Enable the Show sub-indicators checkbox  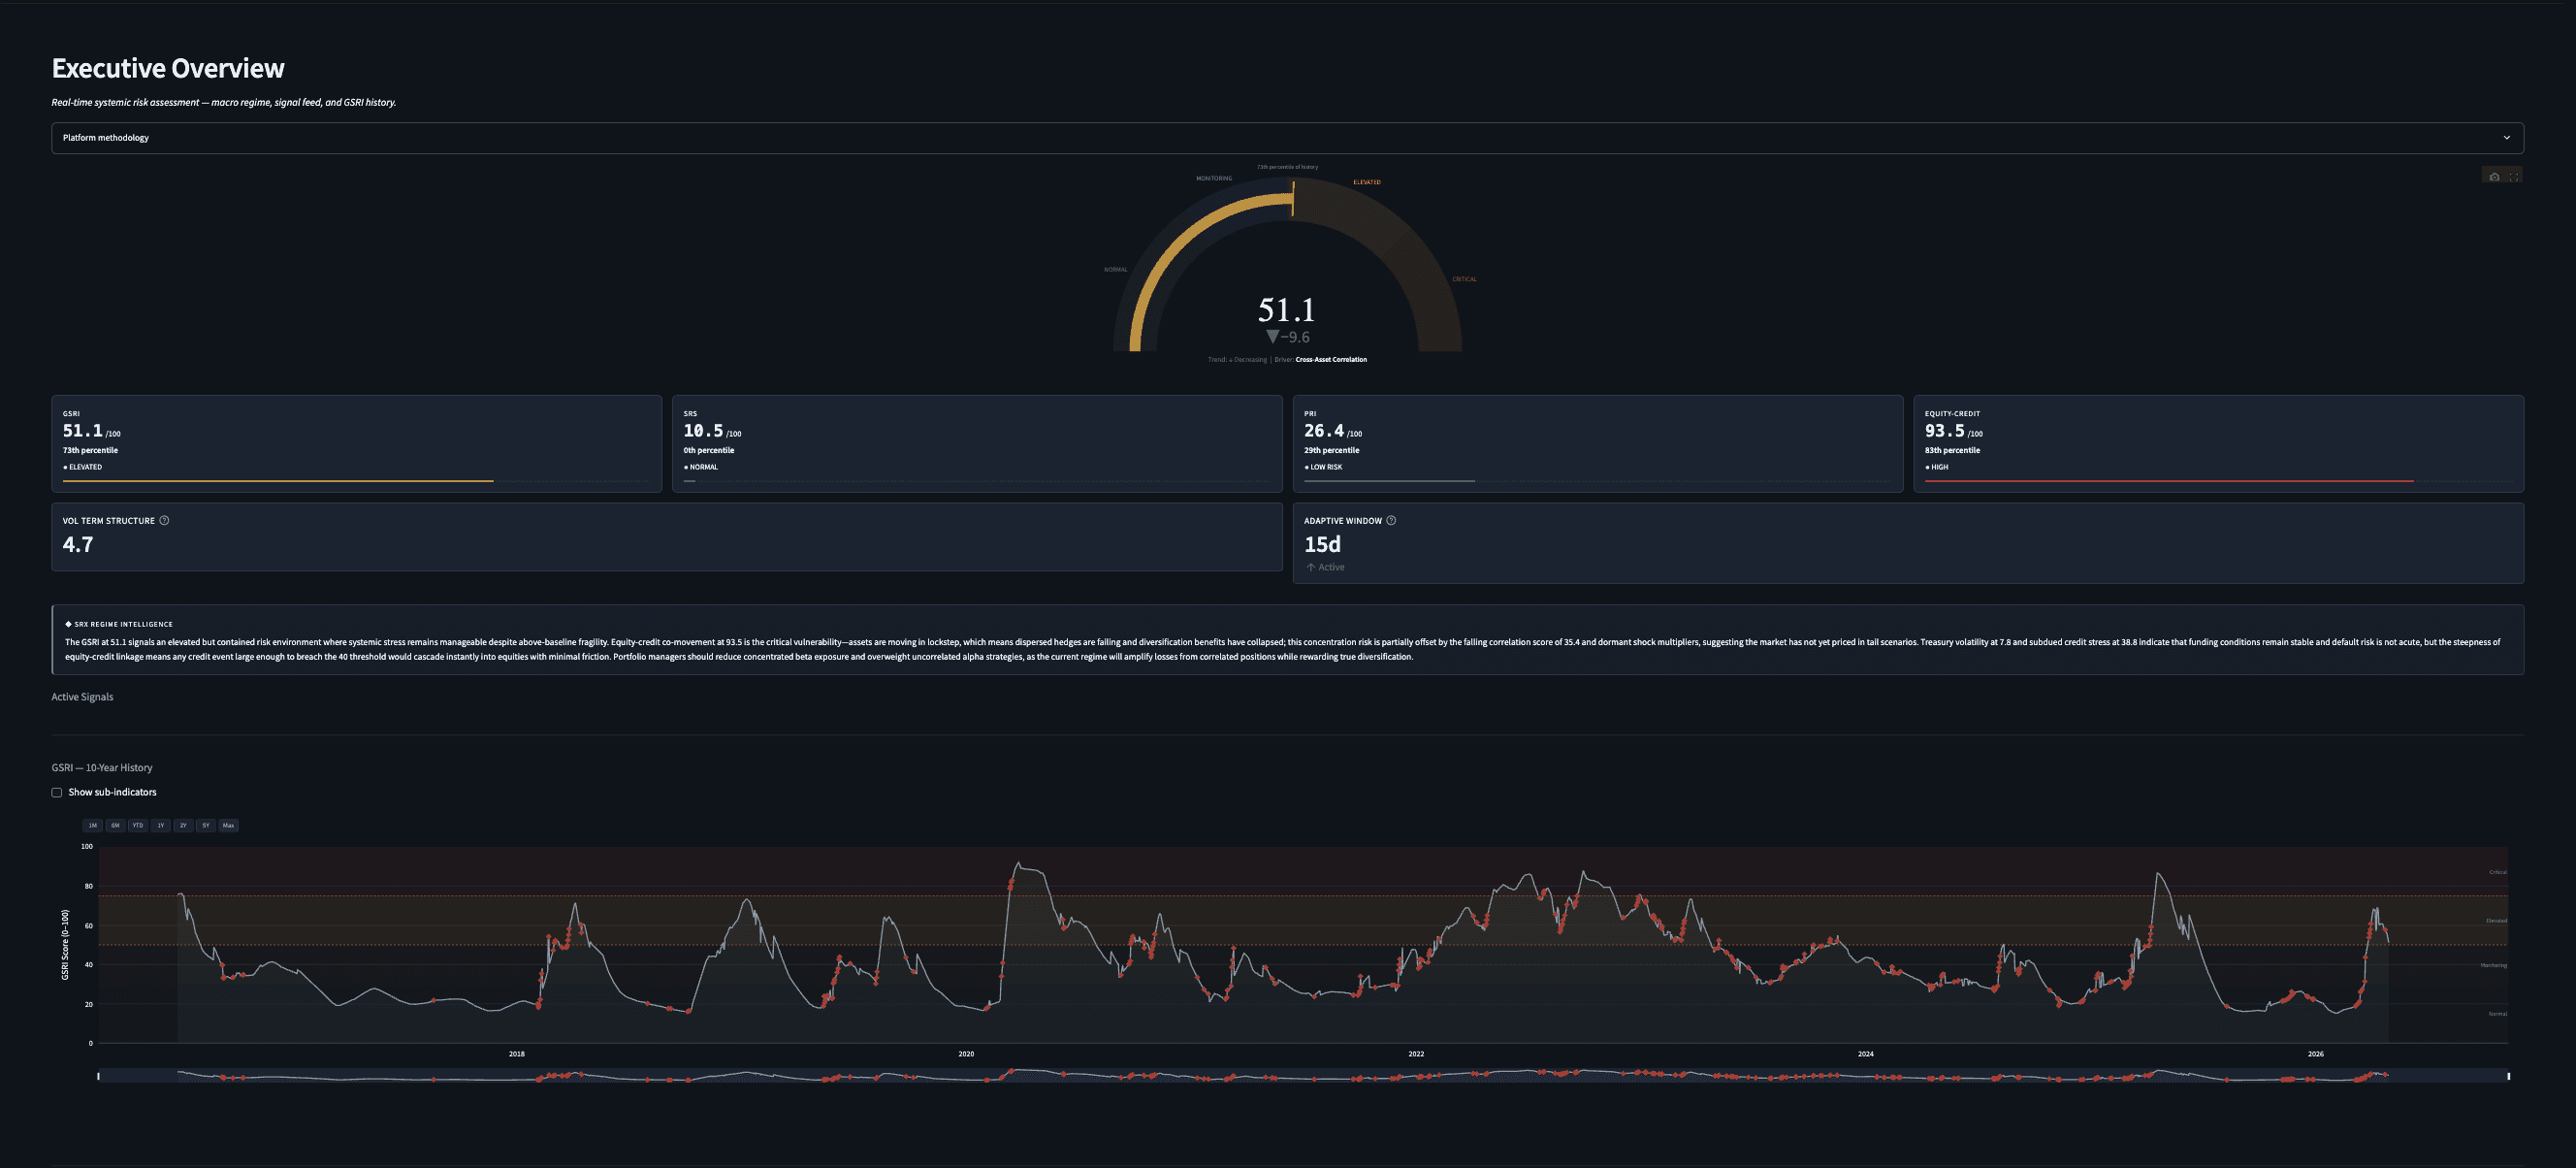pyautogui.click(x=57, y=792)
